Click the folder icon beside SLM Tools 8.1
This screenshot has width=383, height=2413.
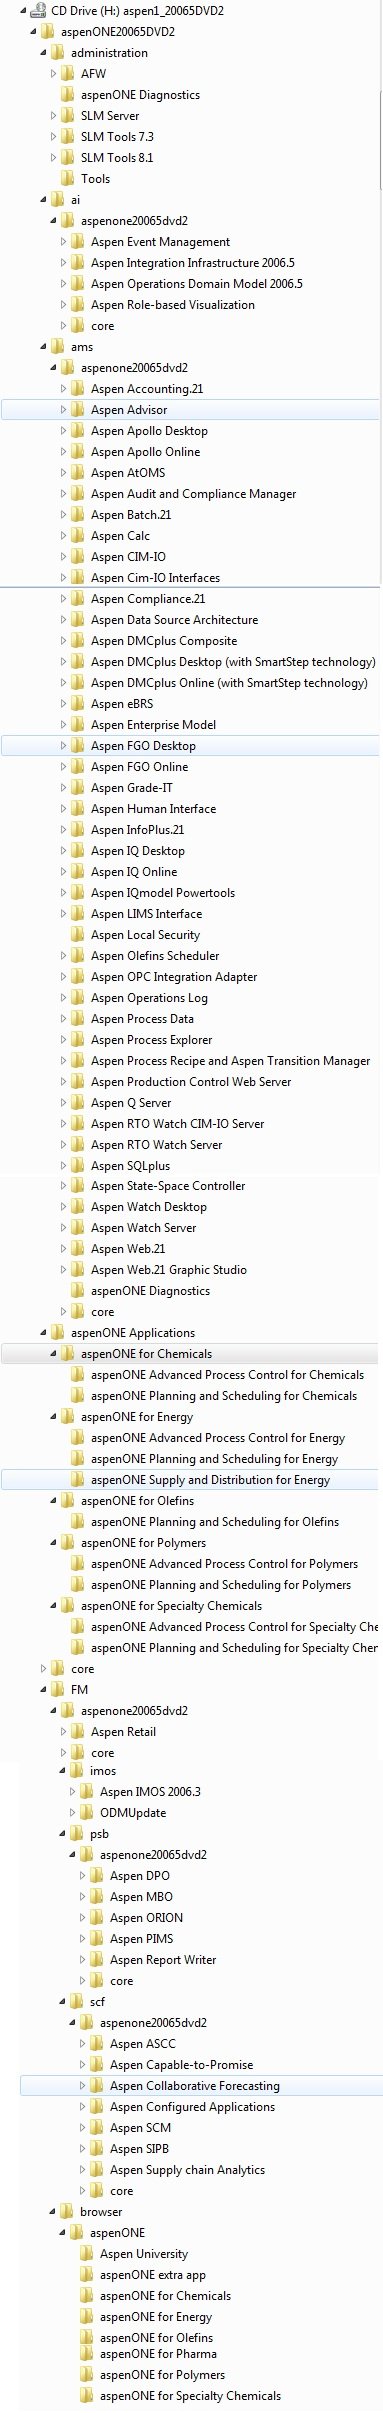tap(67, 157)
